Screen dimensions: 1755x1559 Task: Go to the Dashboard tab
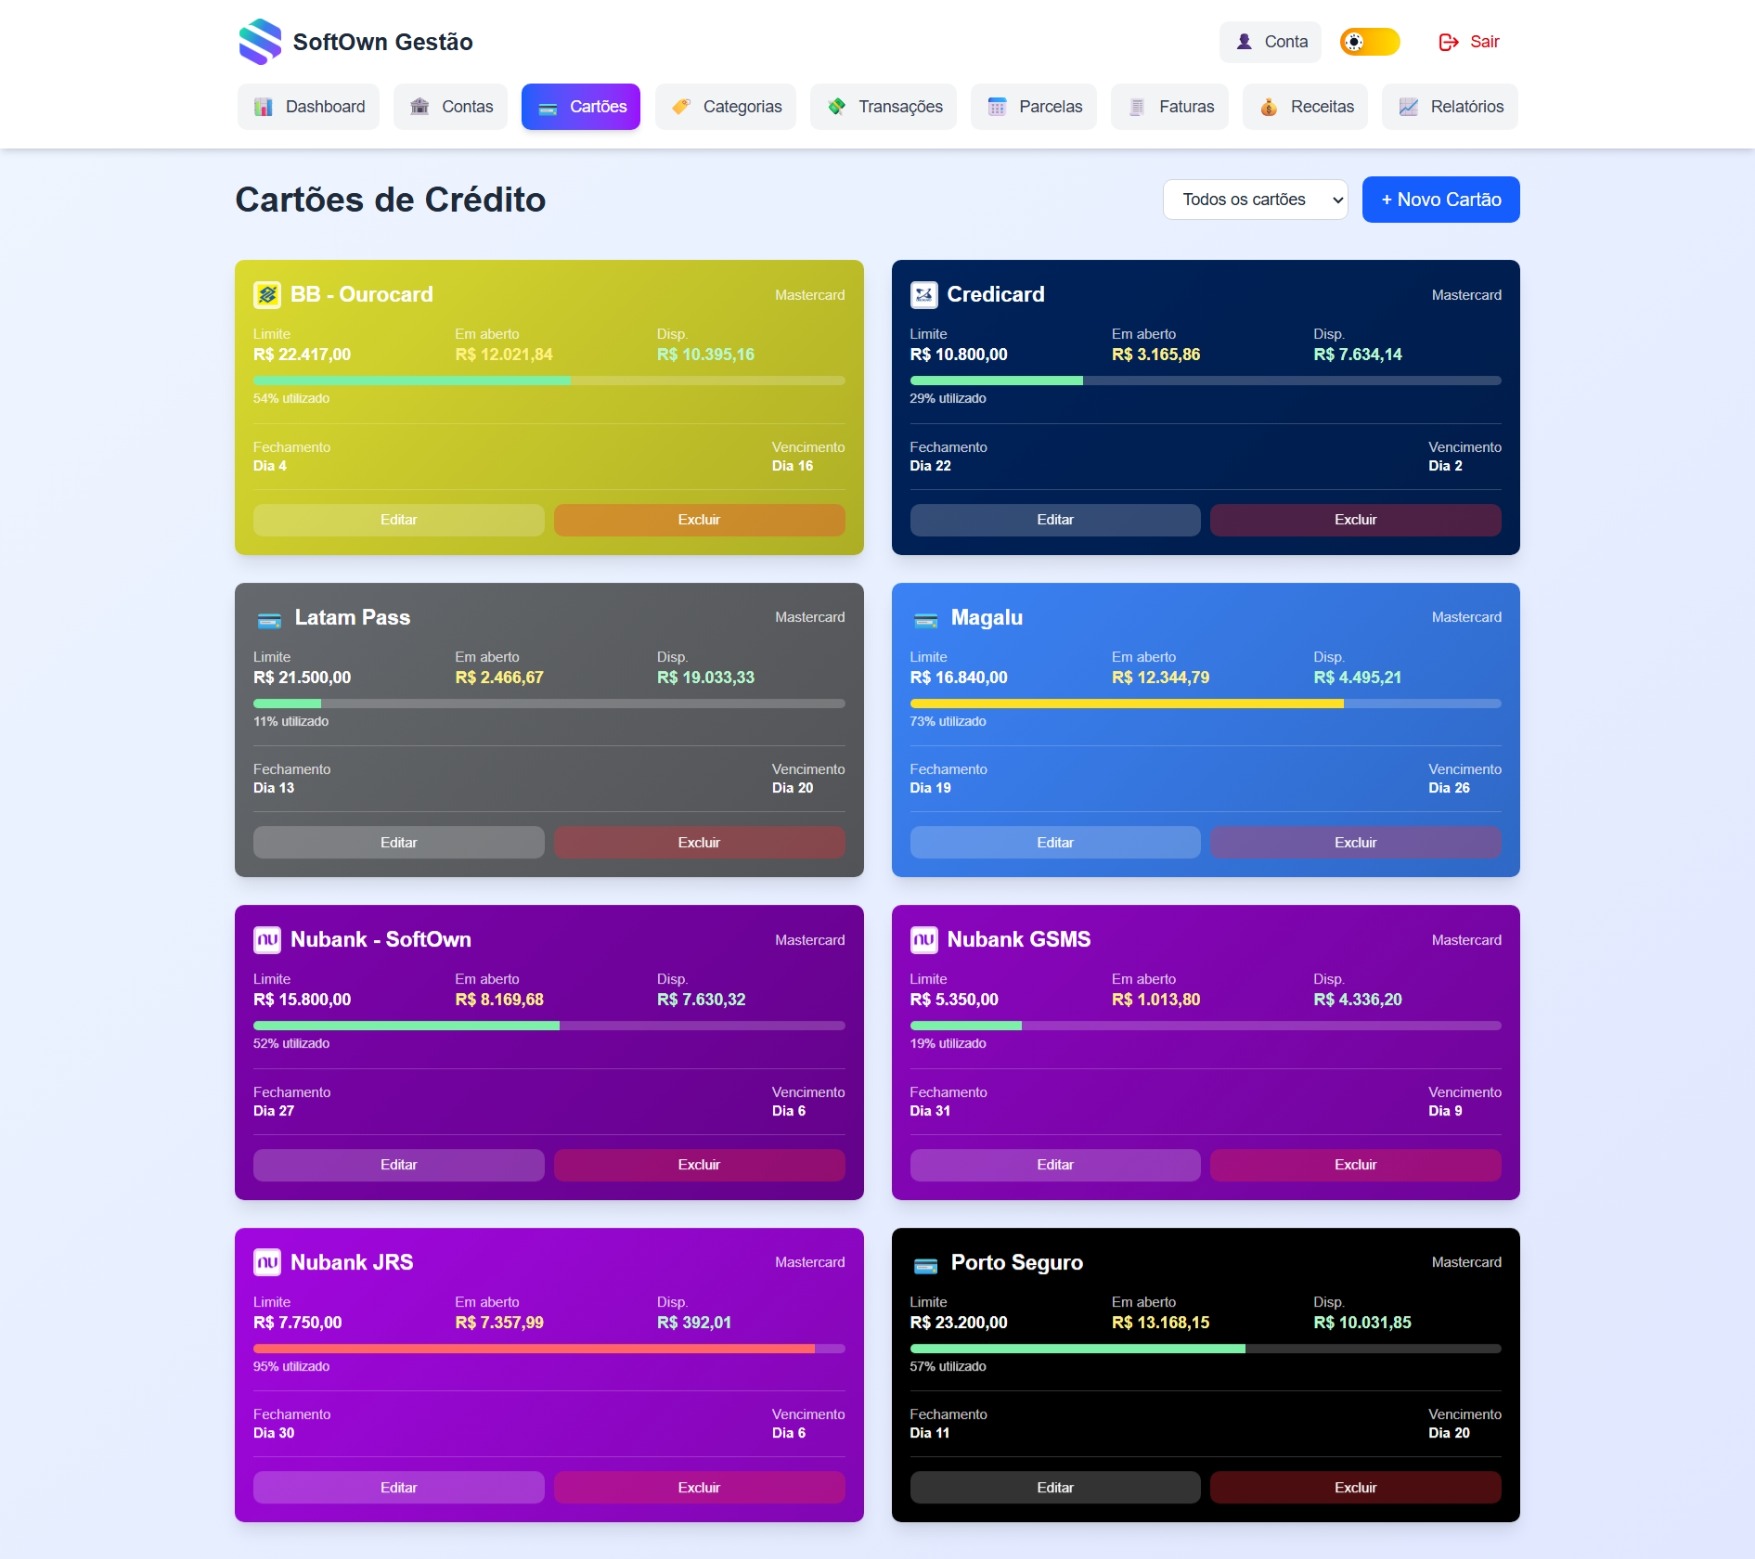click(309, 107)
